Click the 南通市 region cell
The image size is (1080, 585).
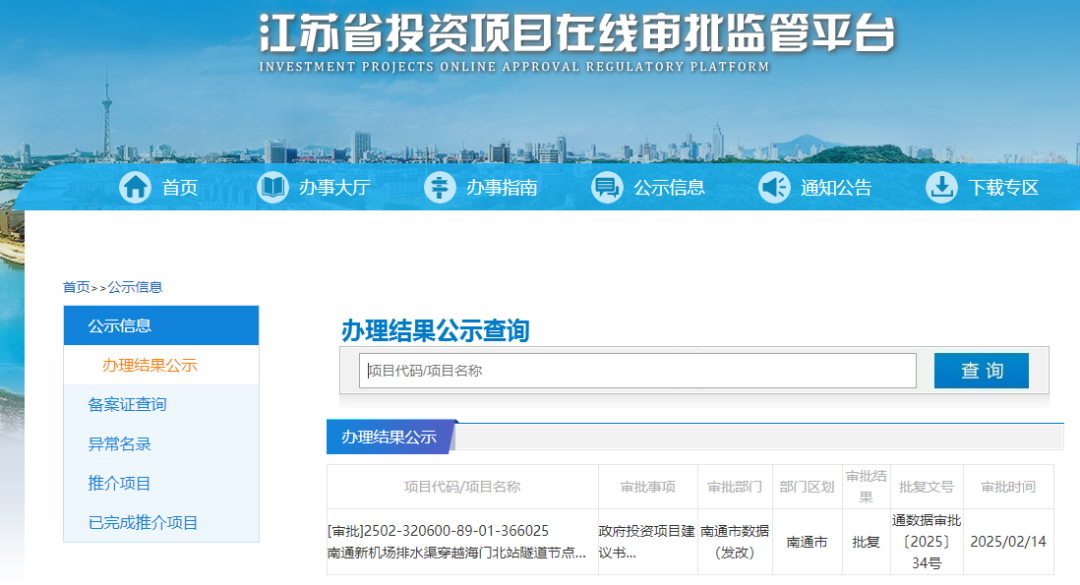(x=807, y=542)
